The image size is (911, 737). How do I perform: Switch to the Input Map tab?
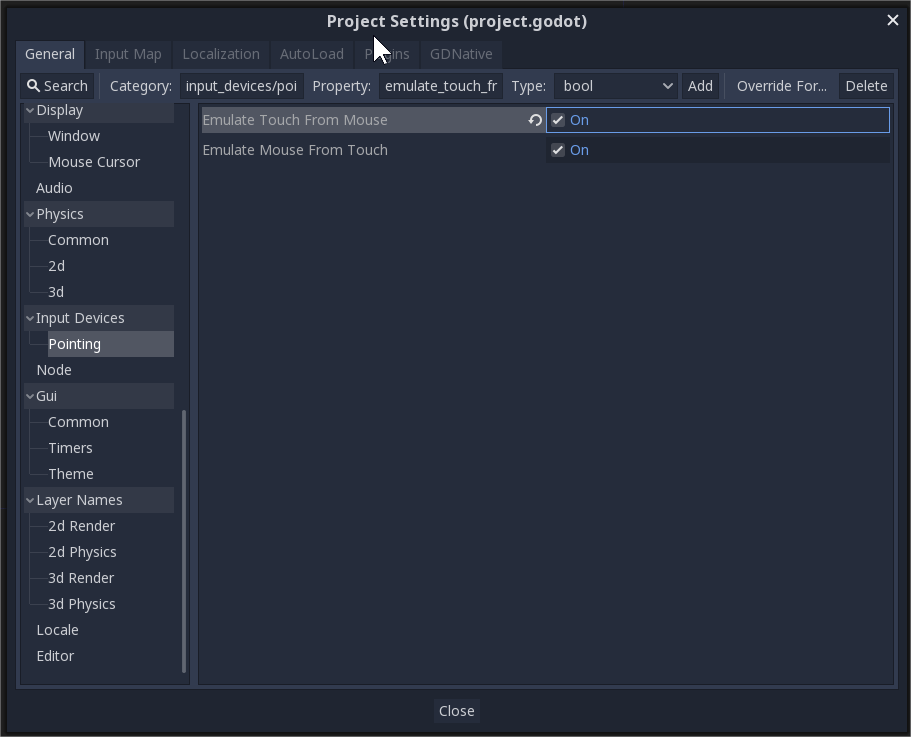(128, 54)
